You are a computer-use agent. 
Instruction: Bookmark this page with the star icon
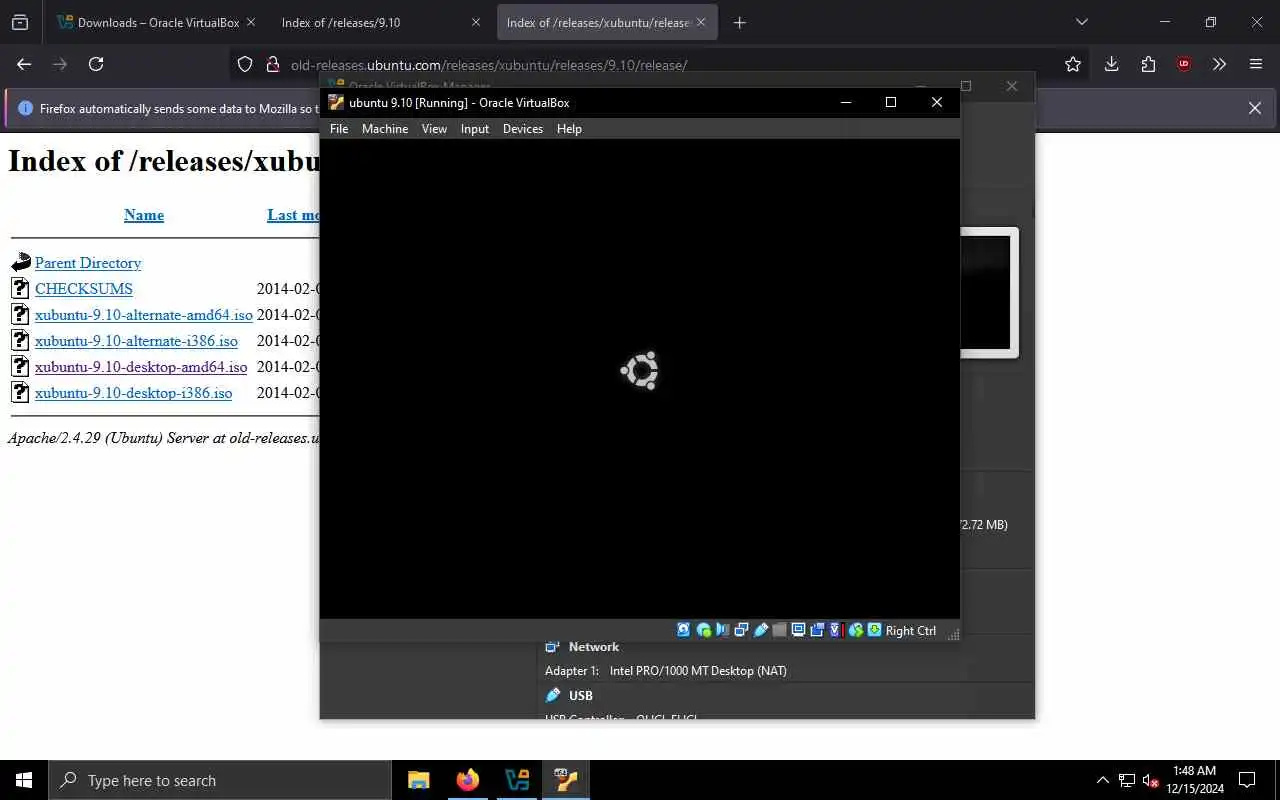tap(1073, 64)
